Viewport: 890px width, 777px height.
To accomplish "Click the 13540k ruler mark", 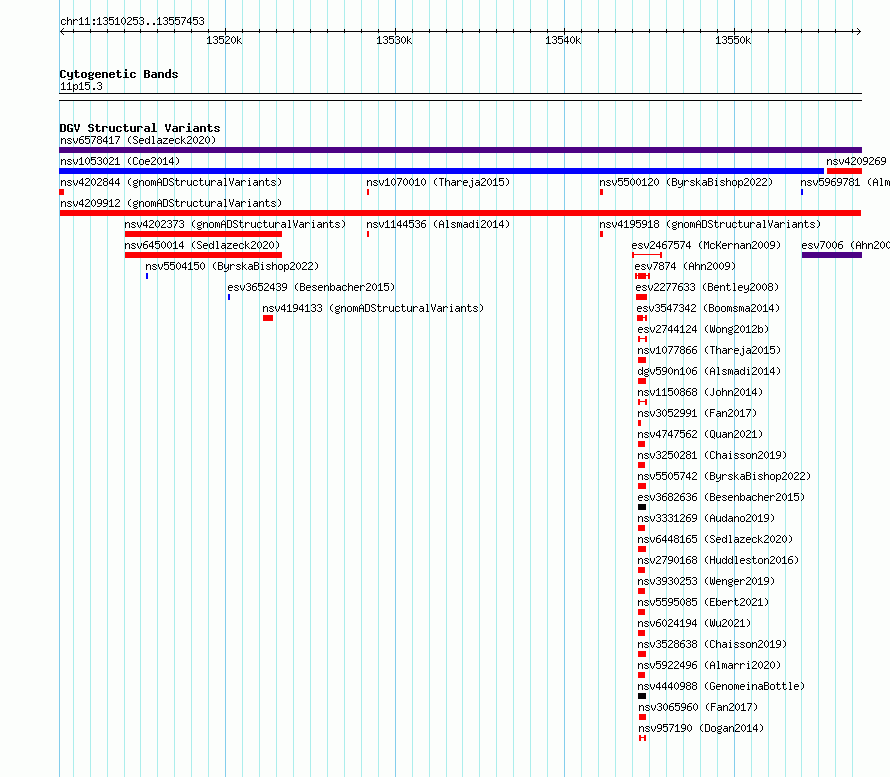I will (563, 40).
